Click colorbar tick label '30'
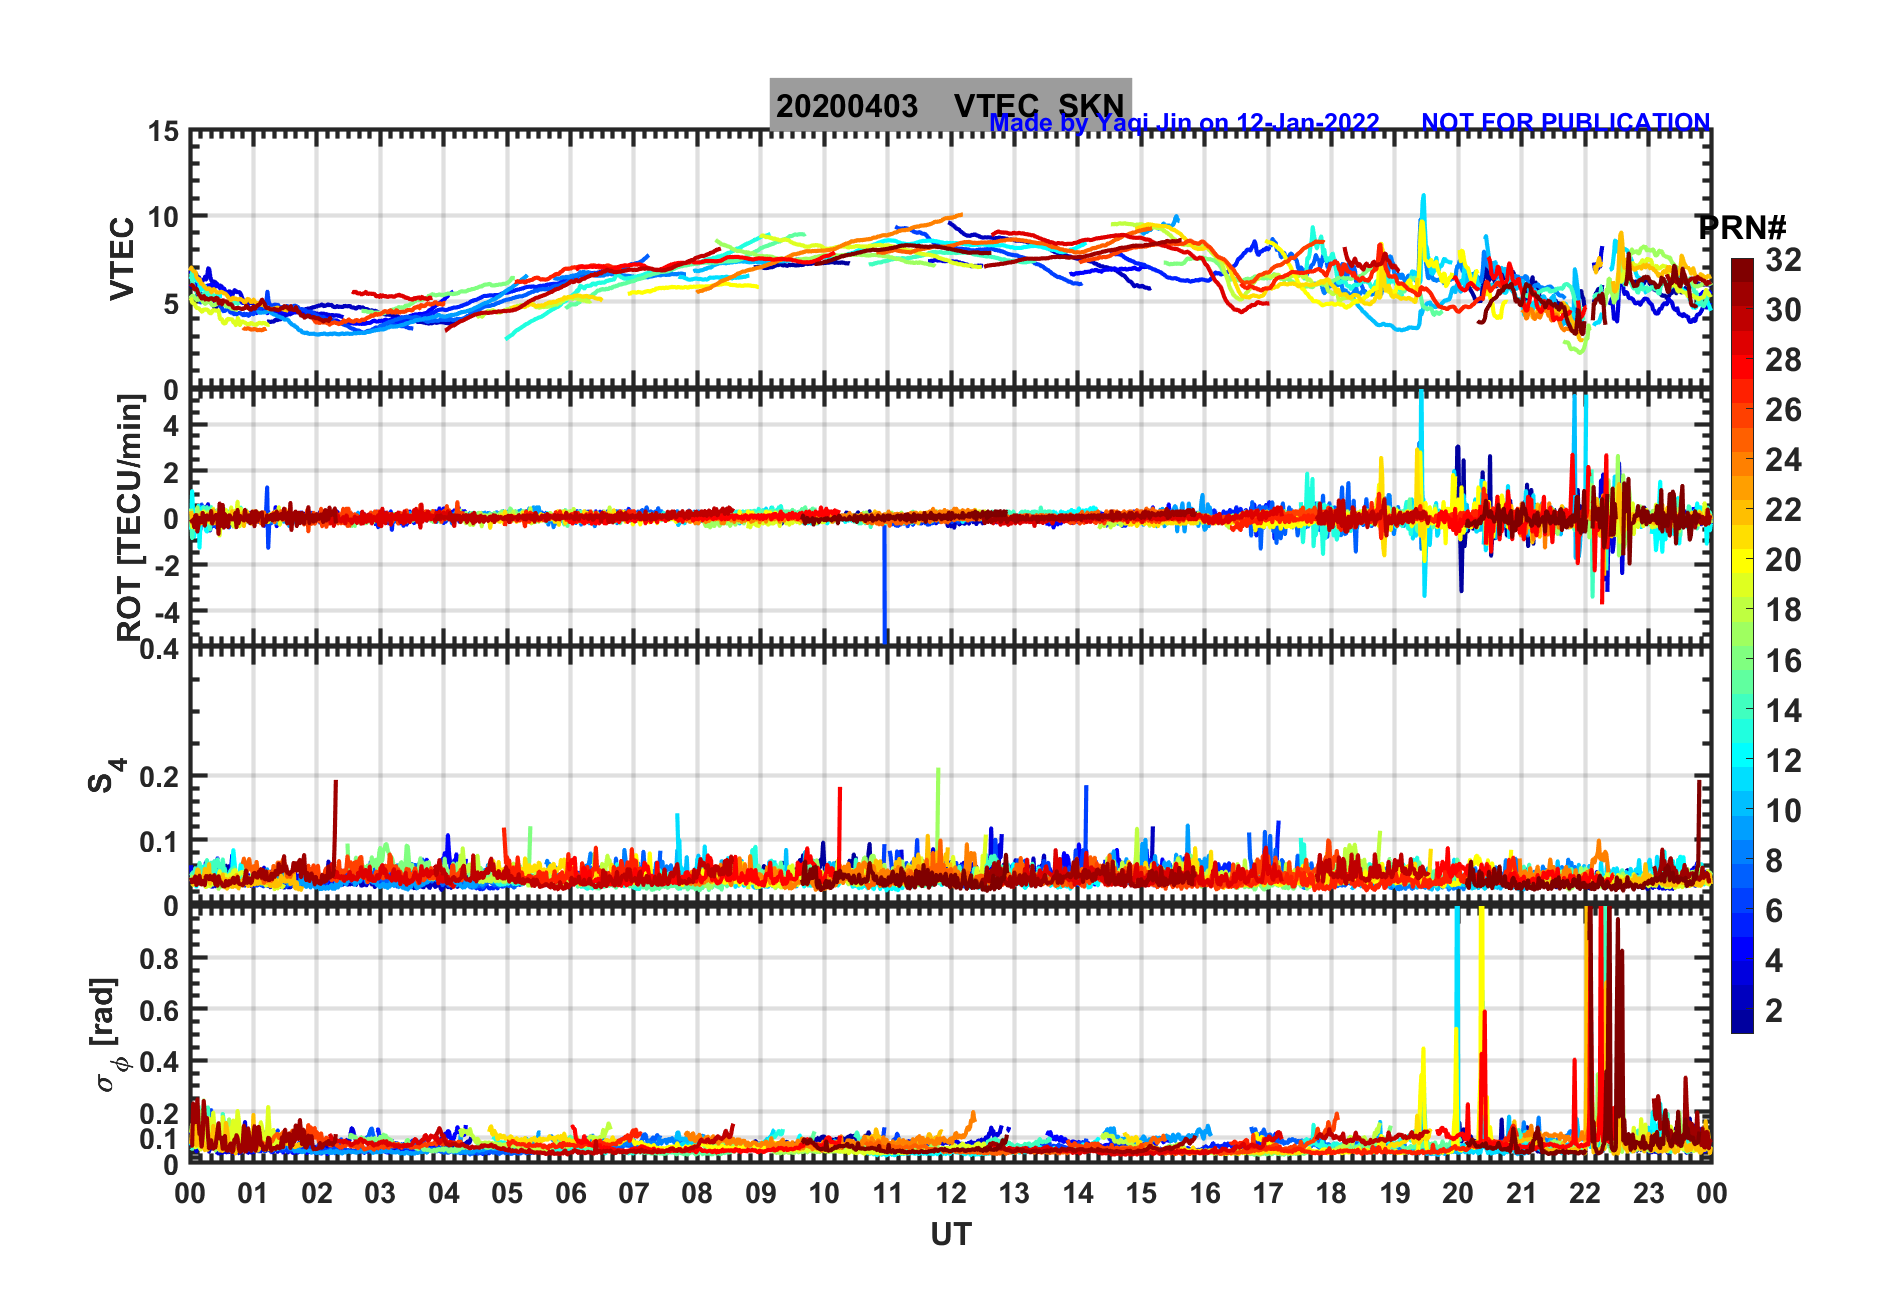 1783,310
